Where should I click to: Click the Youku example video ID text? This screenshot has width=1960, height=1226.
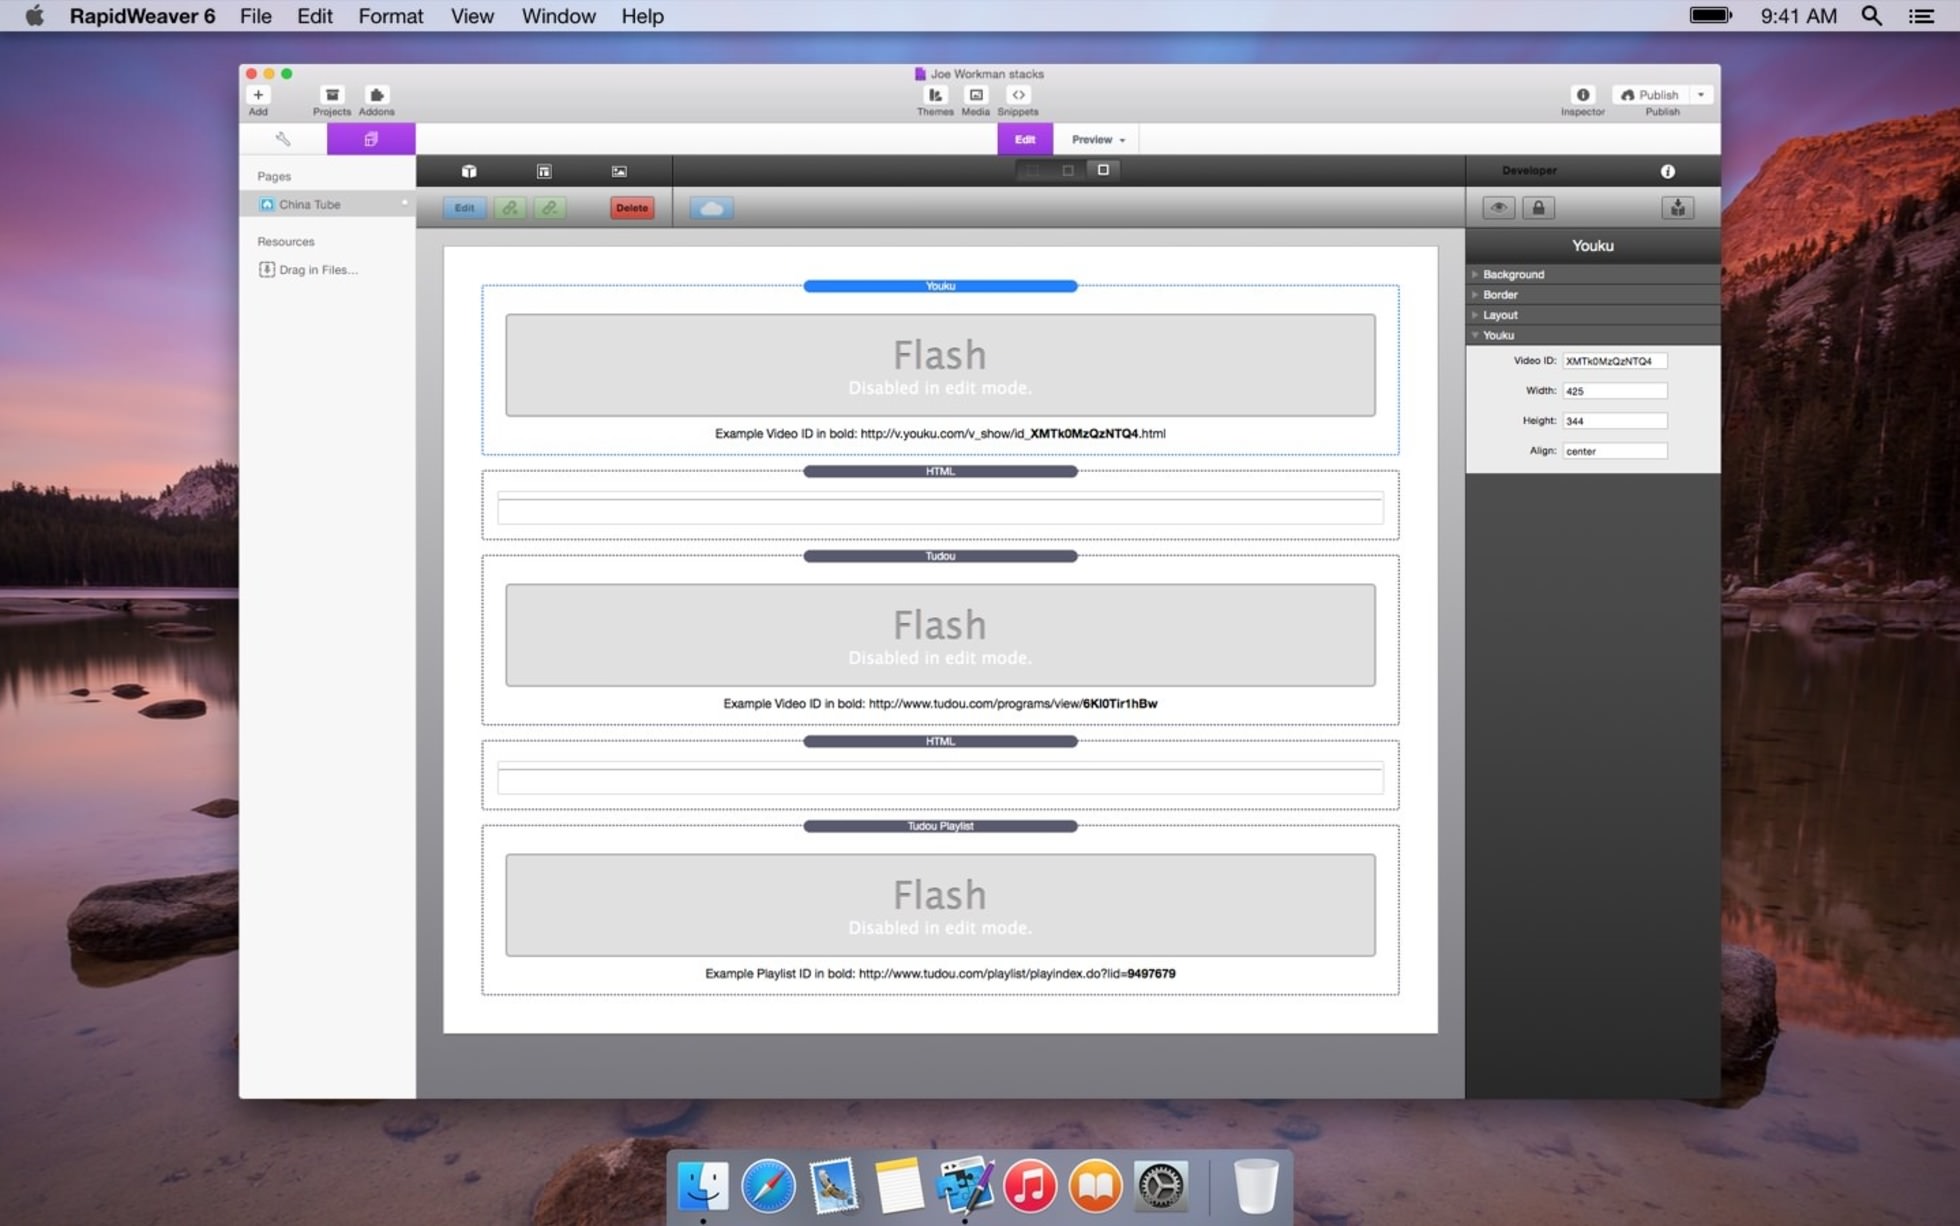[940, 433]
